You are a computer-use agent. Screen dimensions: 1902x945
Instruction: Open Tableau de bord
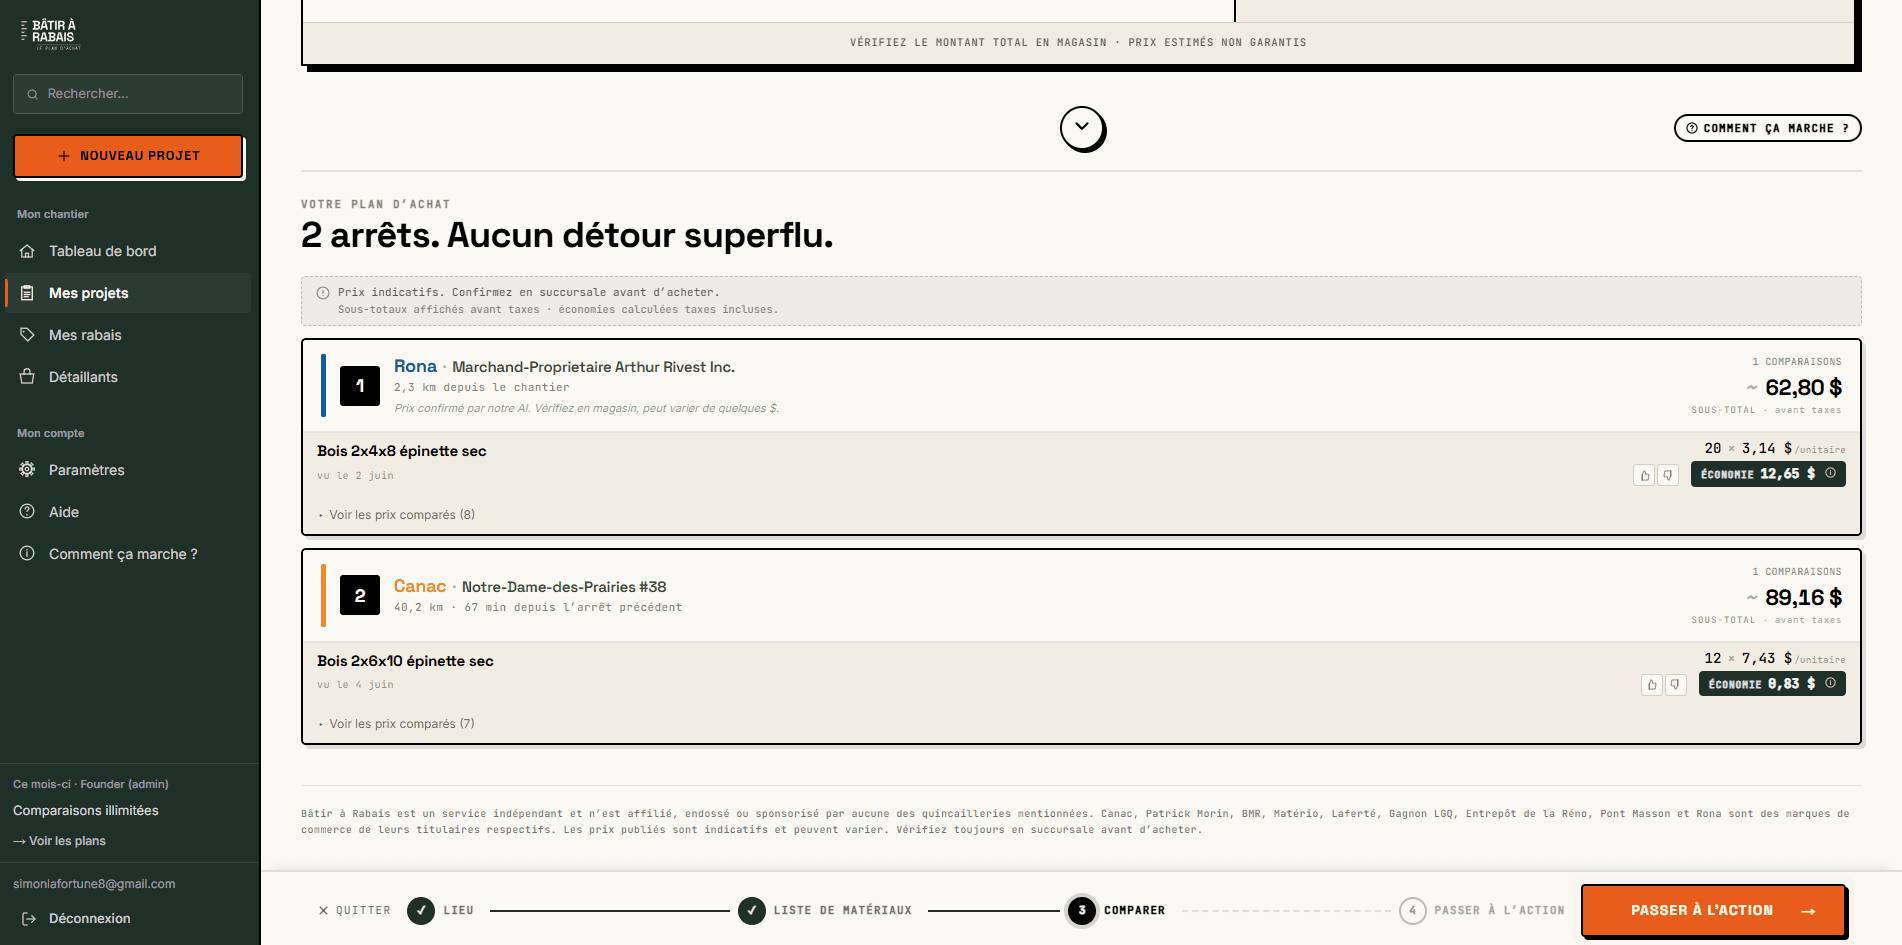tap(128, 251)
